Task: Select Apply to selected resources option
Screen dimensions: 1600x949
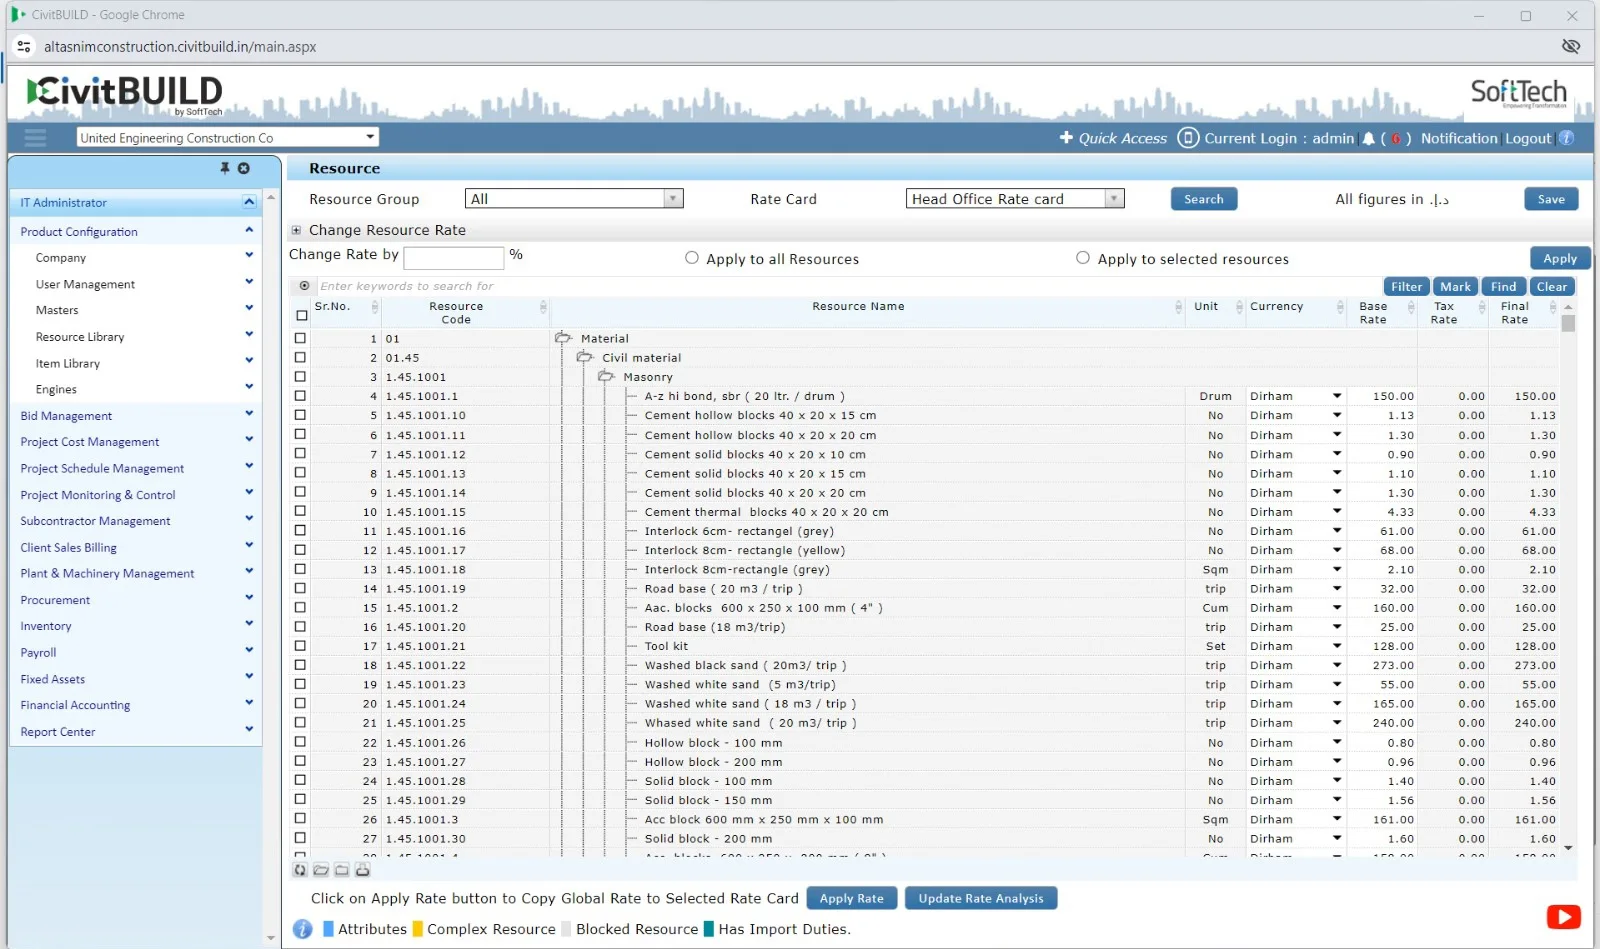Action: coord(1083,258)
